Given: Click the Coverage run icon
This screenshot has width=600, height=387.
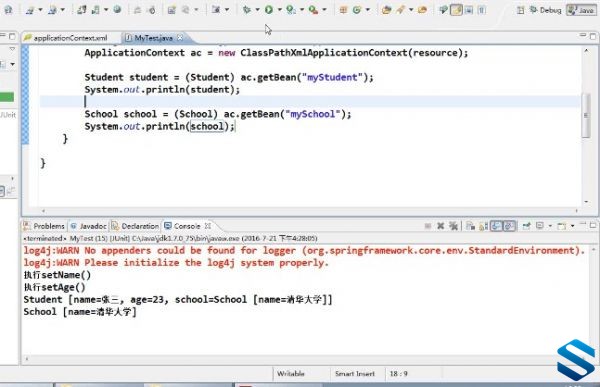Looking at the screenshot, I should point(291,10).
